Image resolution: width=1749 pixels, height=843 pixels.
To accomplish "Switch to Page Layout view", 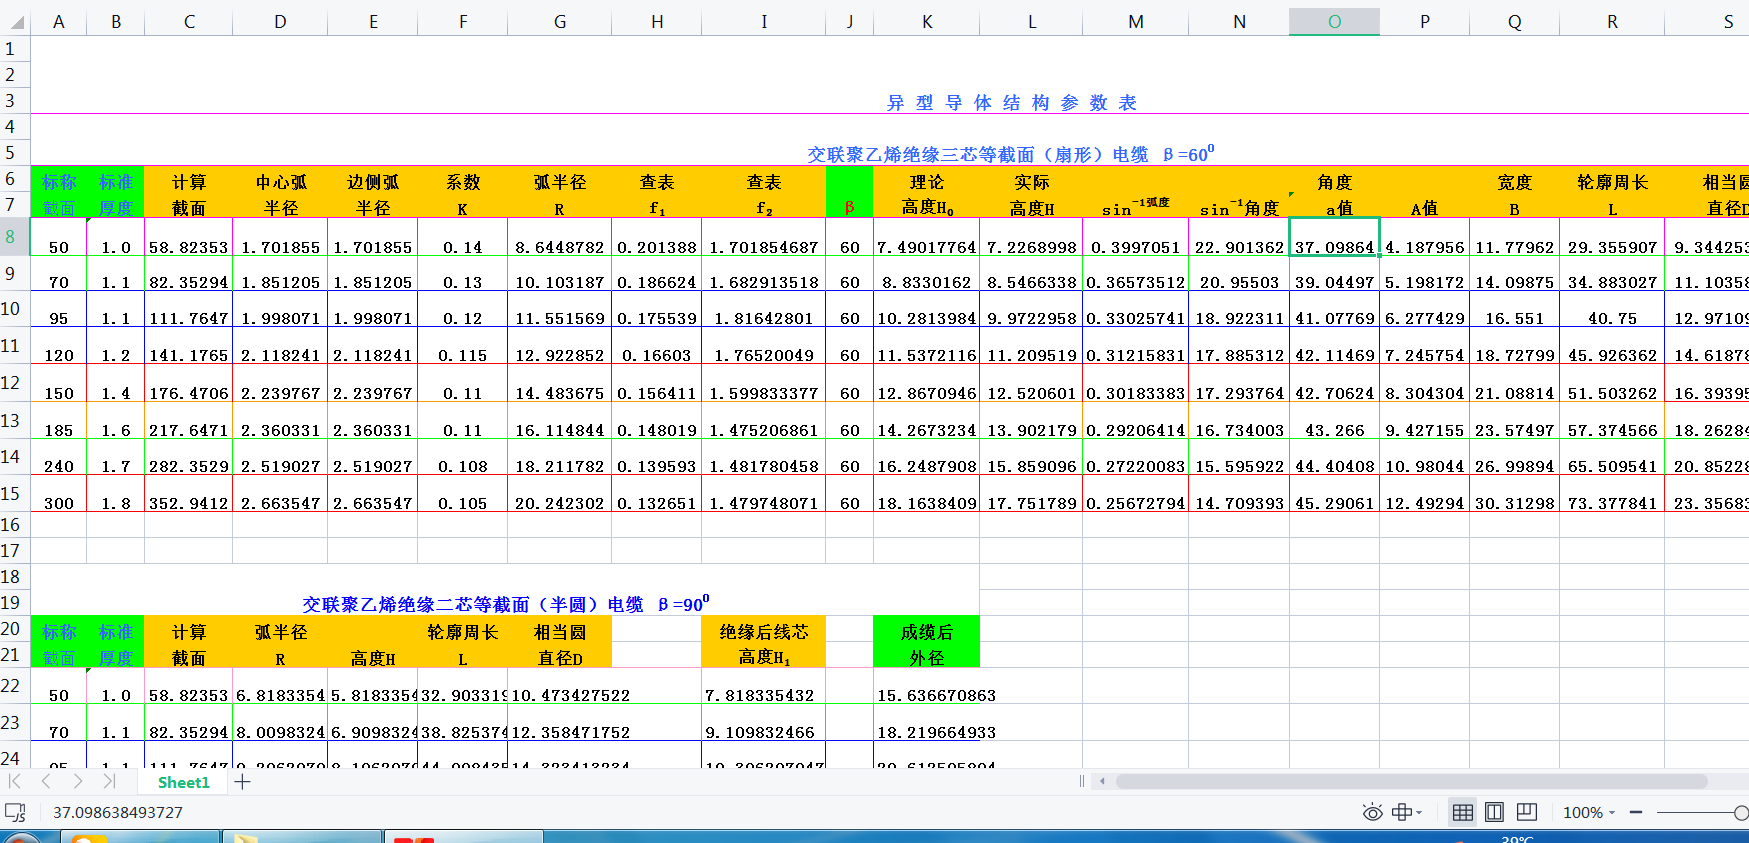I will [x=1494, y=812].
